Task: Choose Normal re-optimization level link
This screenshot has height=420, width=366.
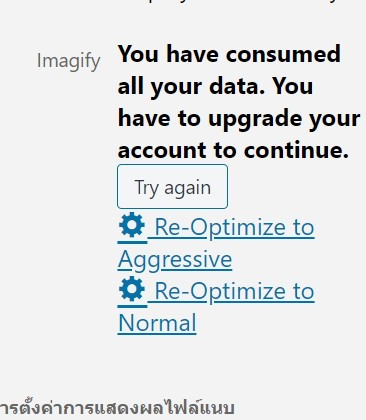Action: tap(216, 307)
